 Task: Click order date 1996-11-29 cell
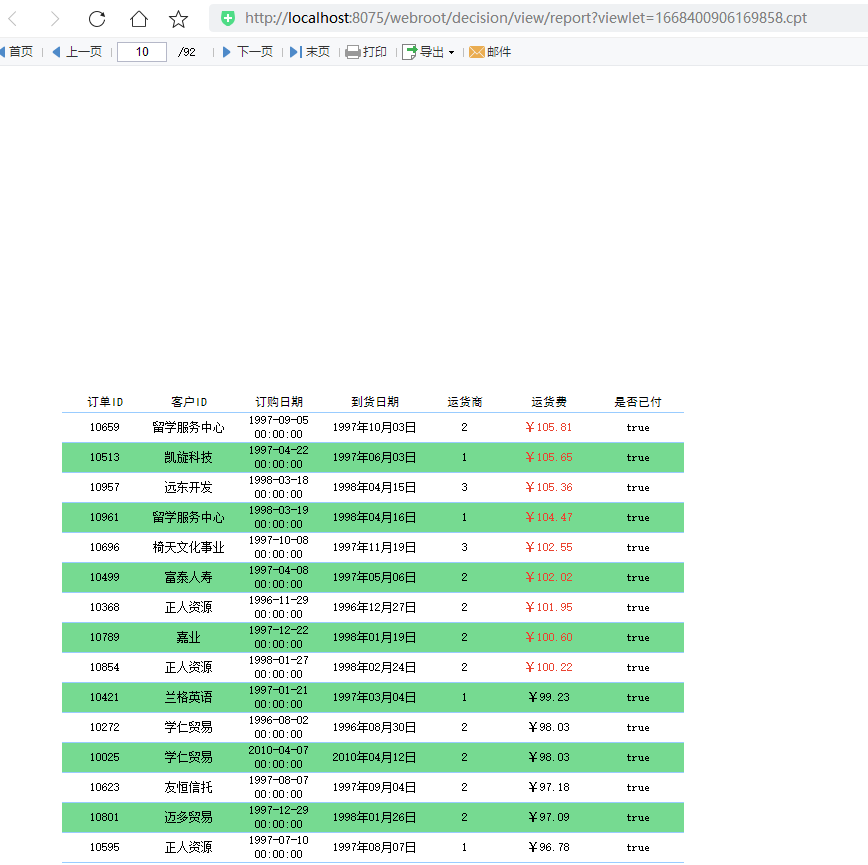[x=278, y=607]
